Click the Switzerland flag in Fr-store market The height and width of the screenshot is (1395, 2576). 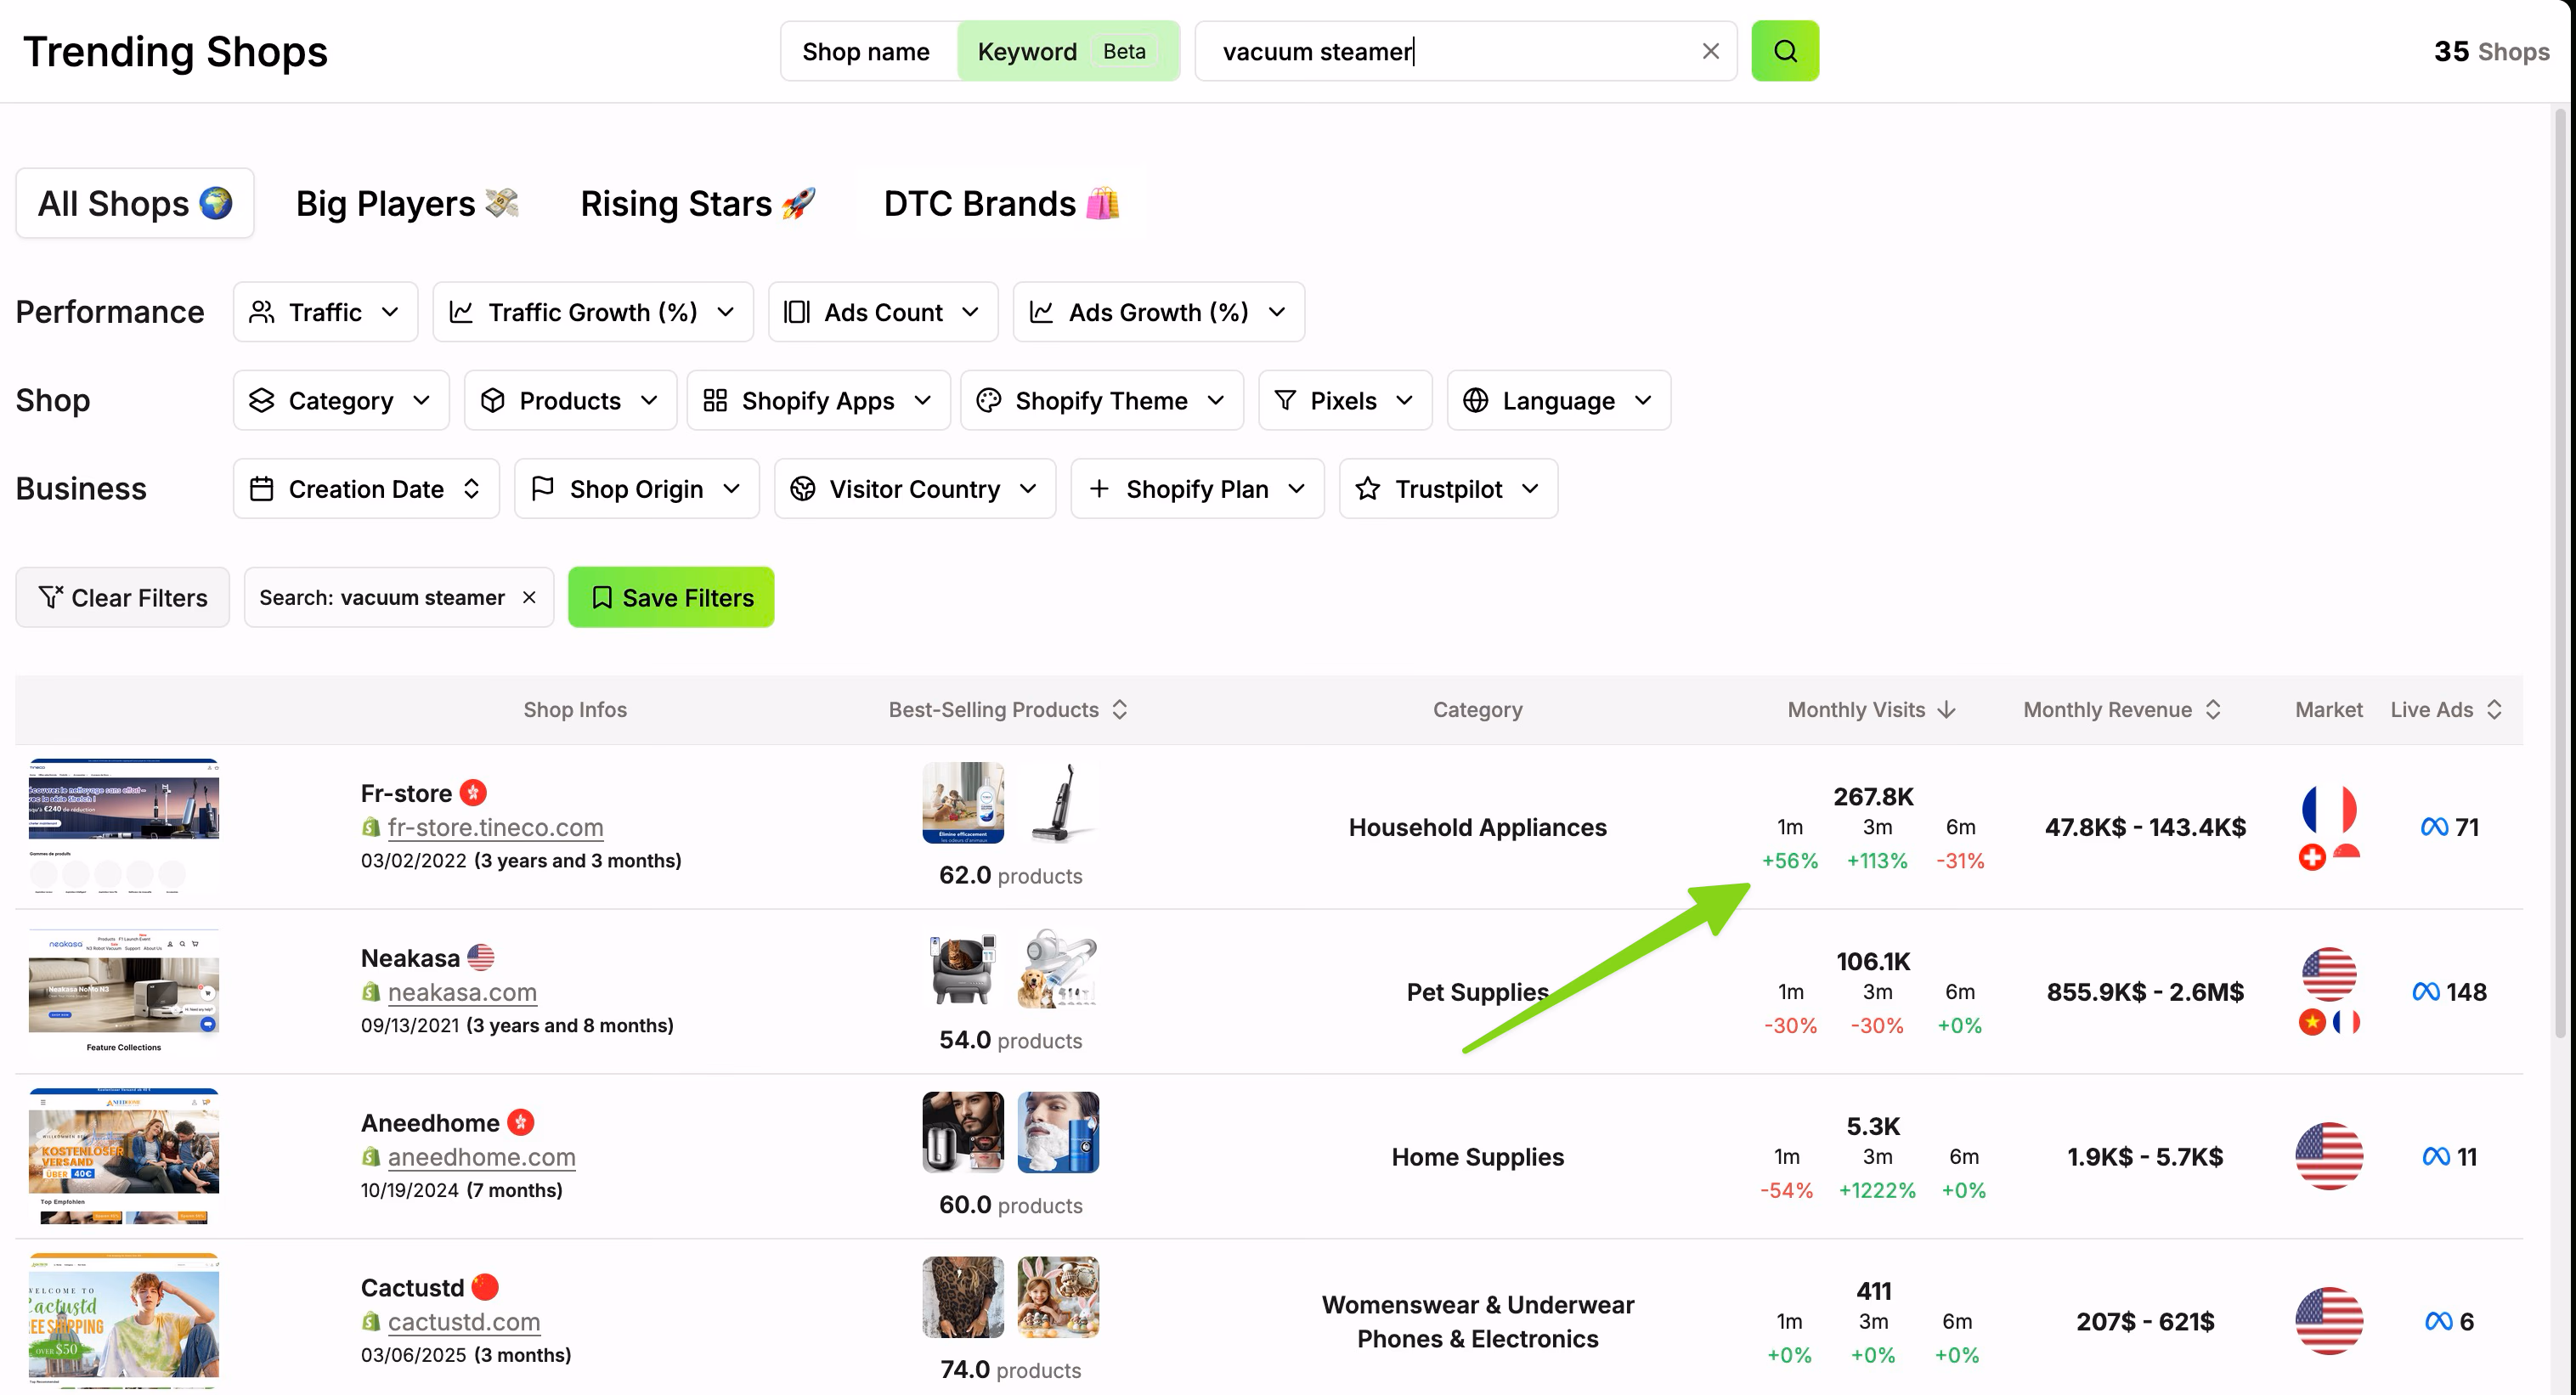(x=2312, y=858)
